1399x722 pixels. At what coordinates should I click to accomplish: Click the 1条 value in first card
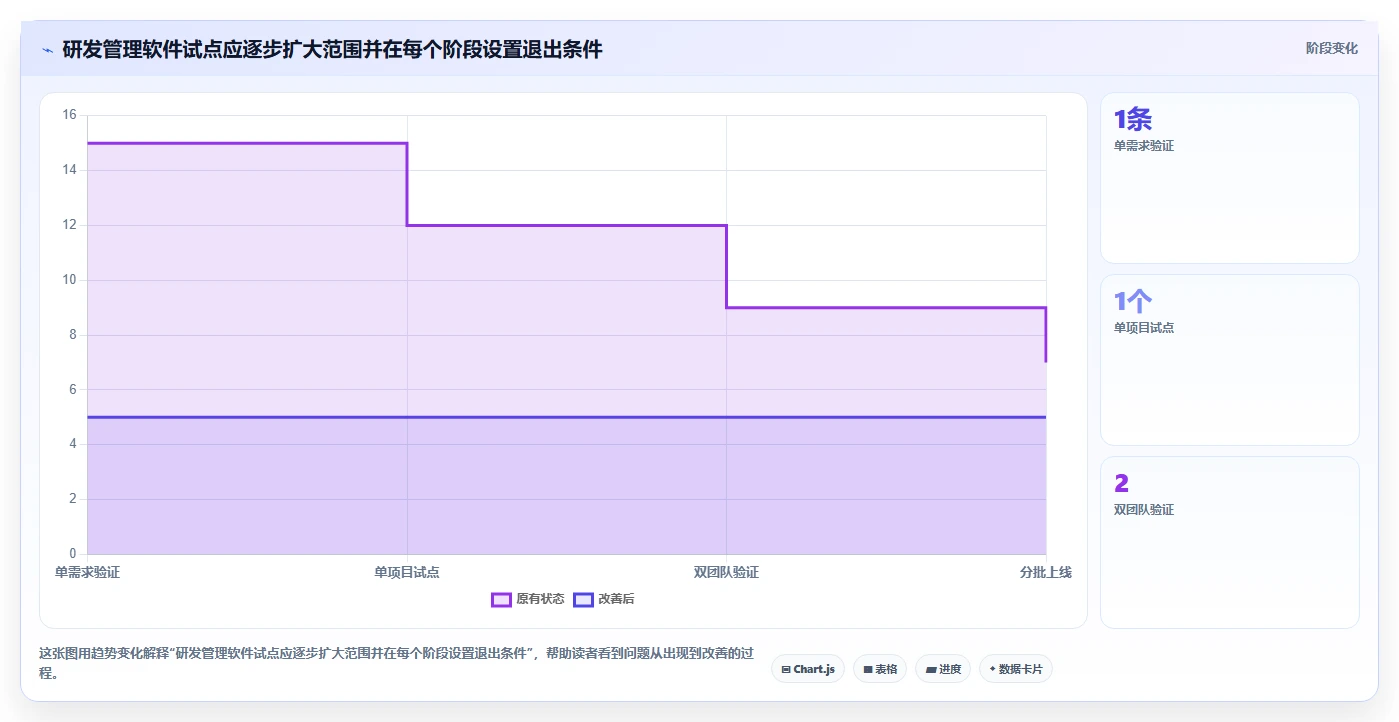pos(1133,119)
